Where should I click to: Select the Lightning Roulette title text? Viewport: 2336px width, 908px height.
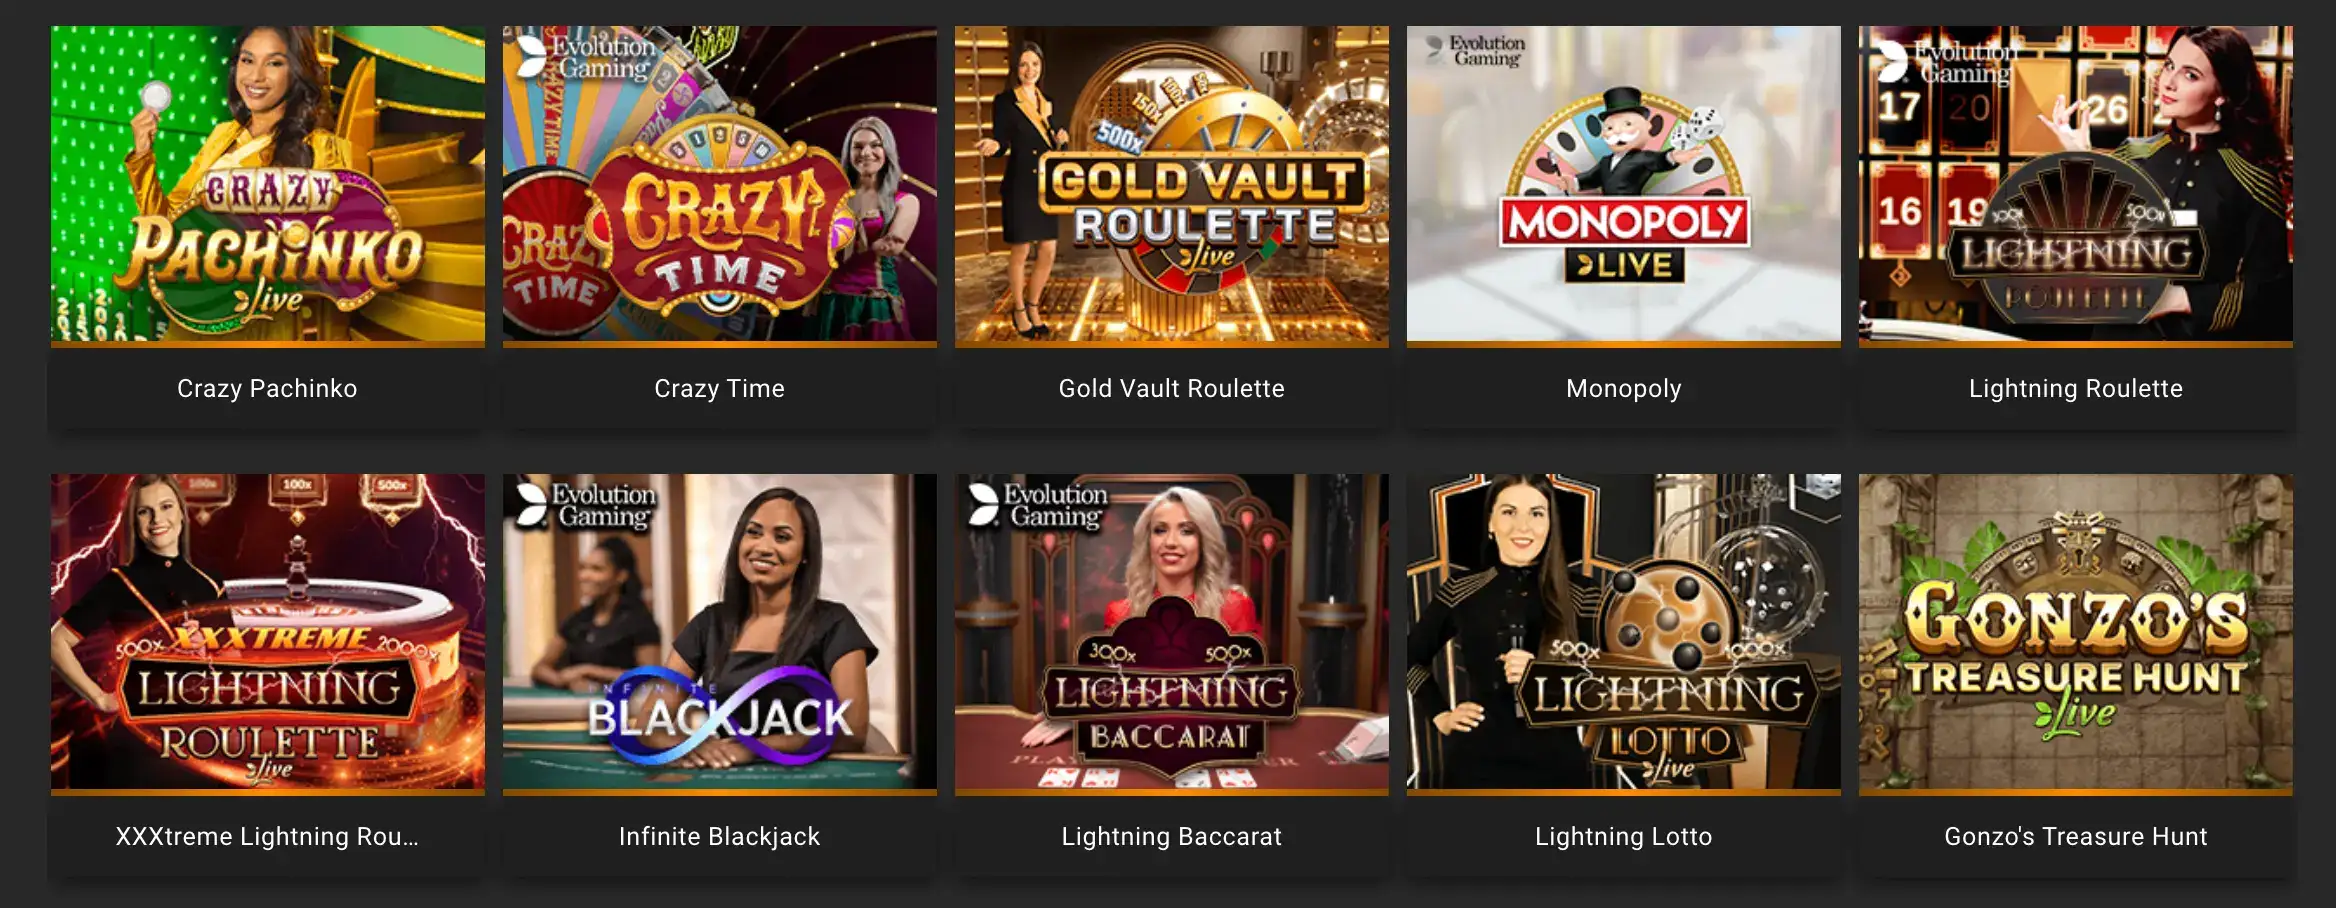point(2076,389)
